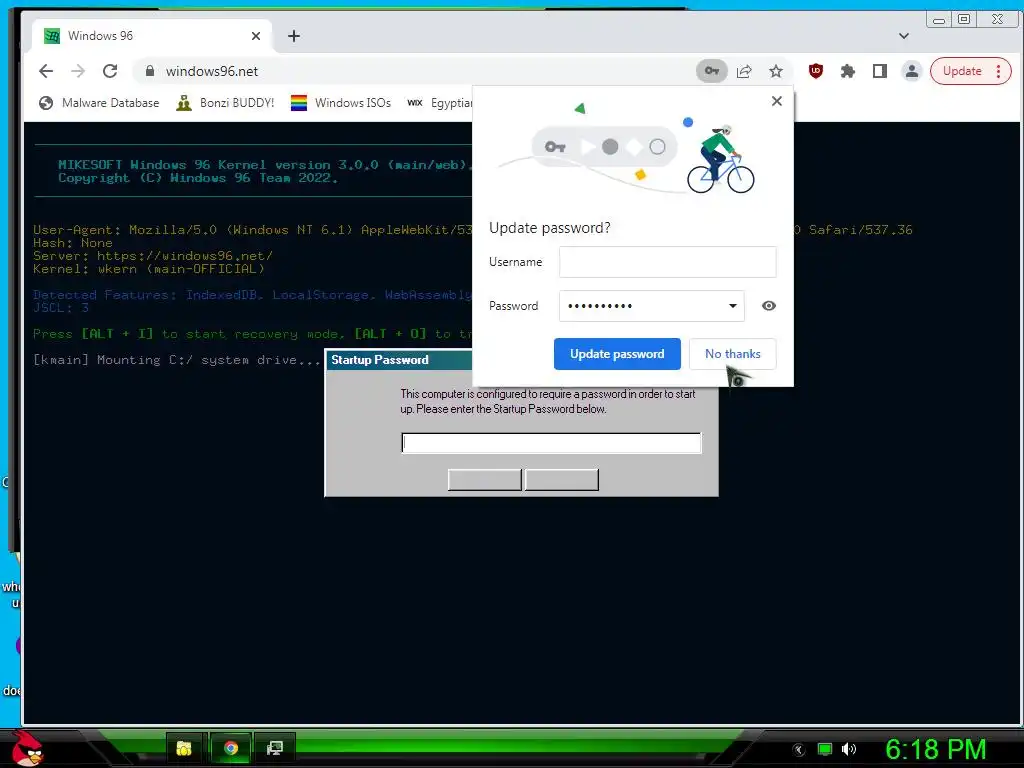
Task: Click "Copyright (C) Windows 96 Team 2022."
Action: [198, 178]
